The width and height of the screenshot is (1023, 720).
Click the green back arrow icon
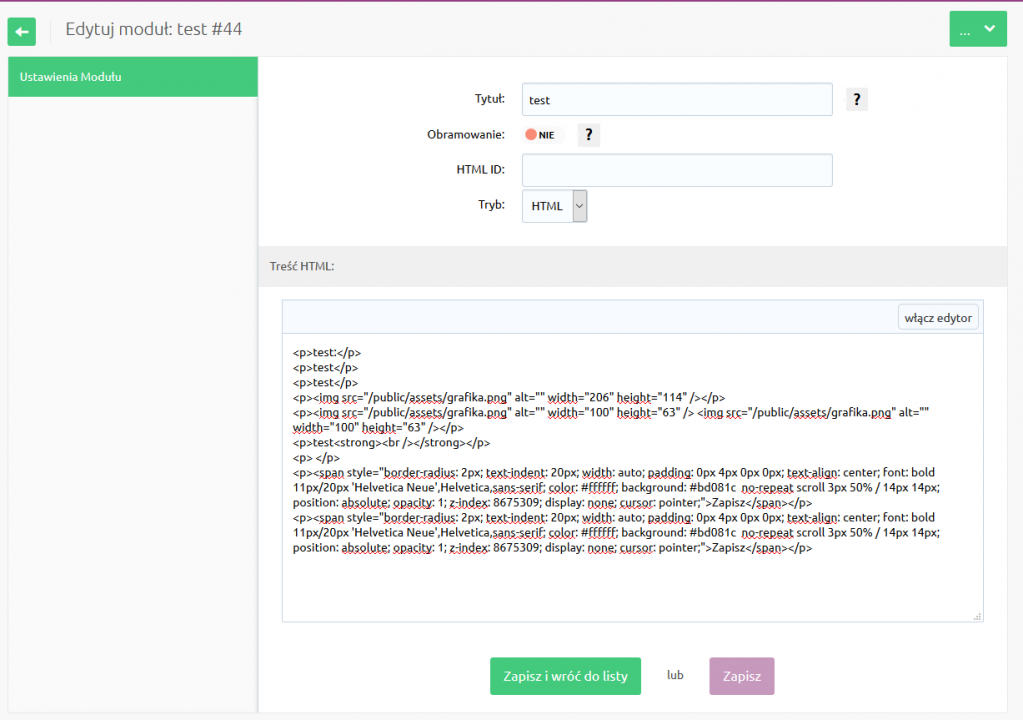coord(22,31)
